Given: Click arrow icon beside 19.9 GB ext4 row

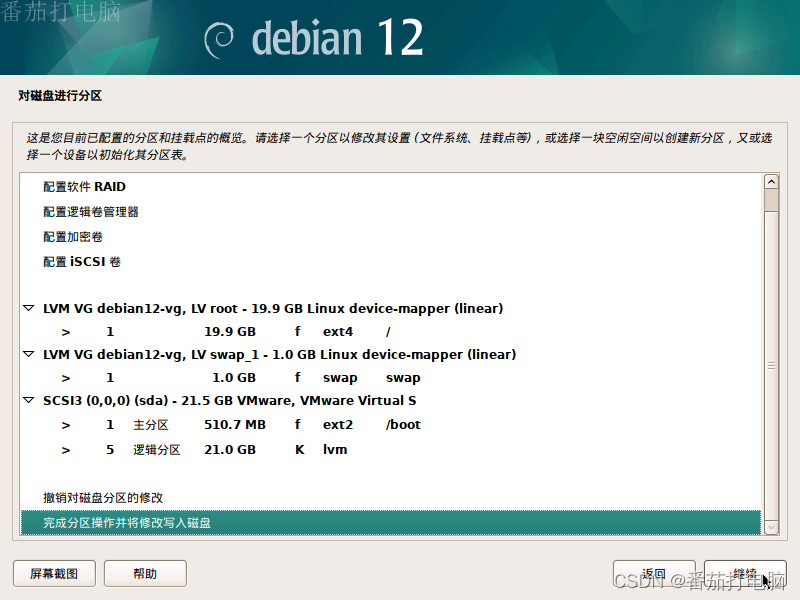Looking at the screenshot, I should click(66, 332).
